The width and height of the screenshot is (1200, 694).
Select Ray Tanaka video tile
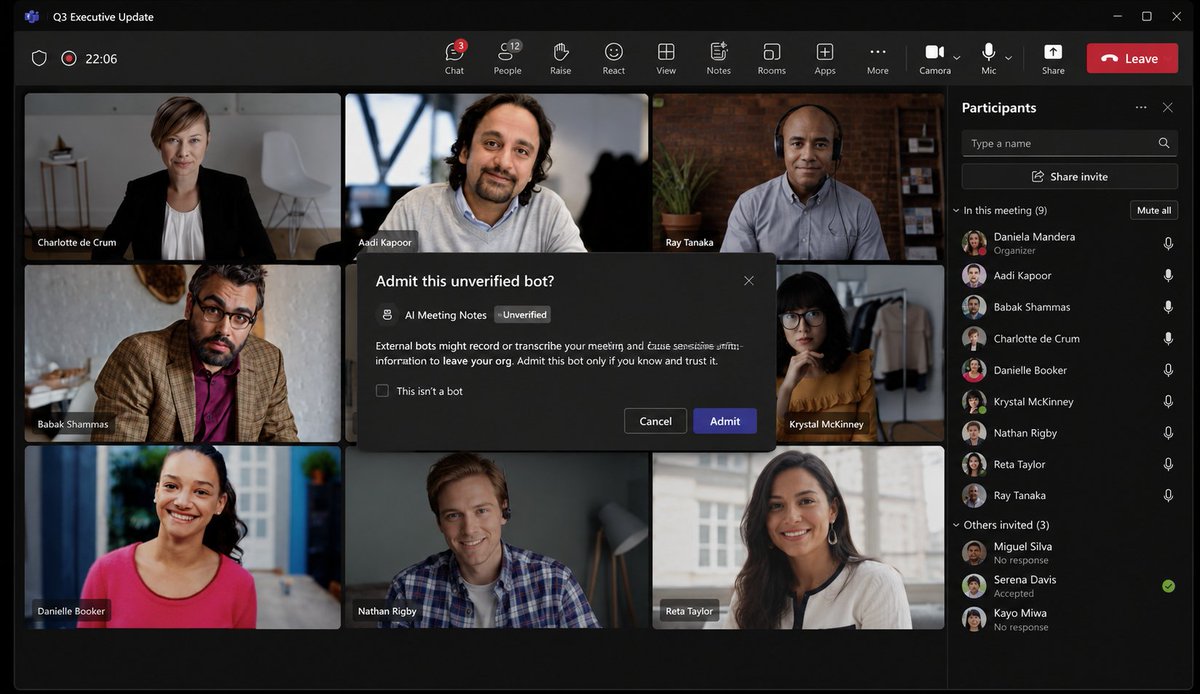(x=798, y=177)
